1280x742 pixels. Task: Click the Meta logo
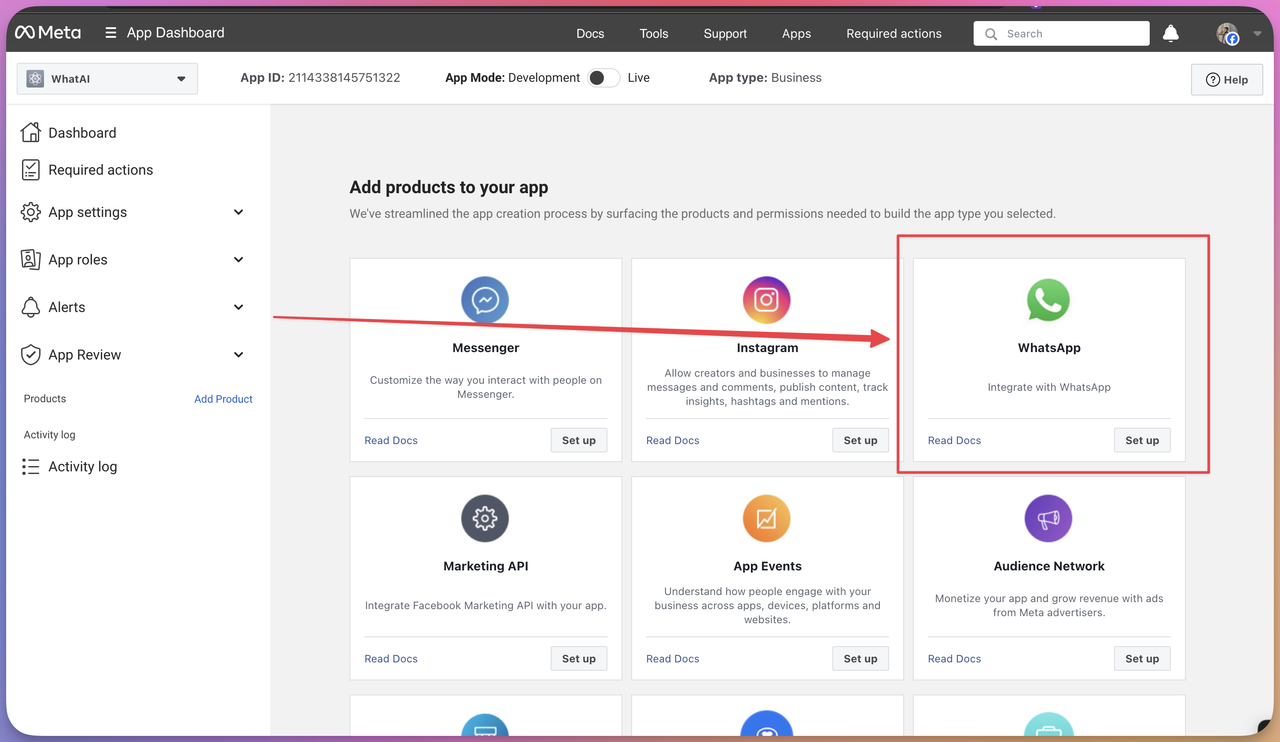click(x=47, y=33)
